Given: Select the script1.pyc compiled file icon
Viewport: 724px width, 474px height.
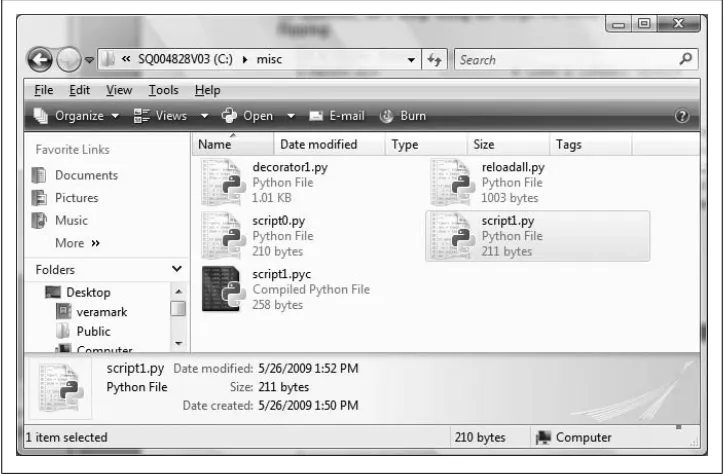Looking at the screenshot, I should pyautogui.click(x=222, y=289).
